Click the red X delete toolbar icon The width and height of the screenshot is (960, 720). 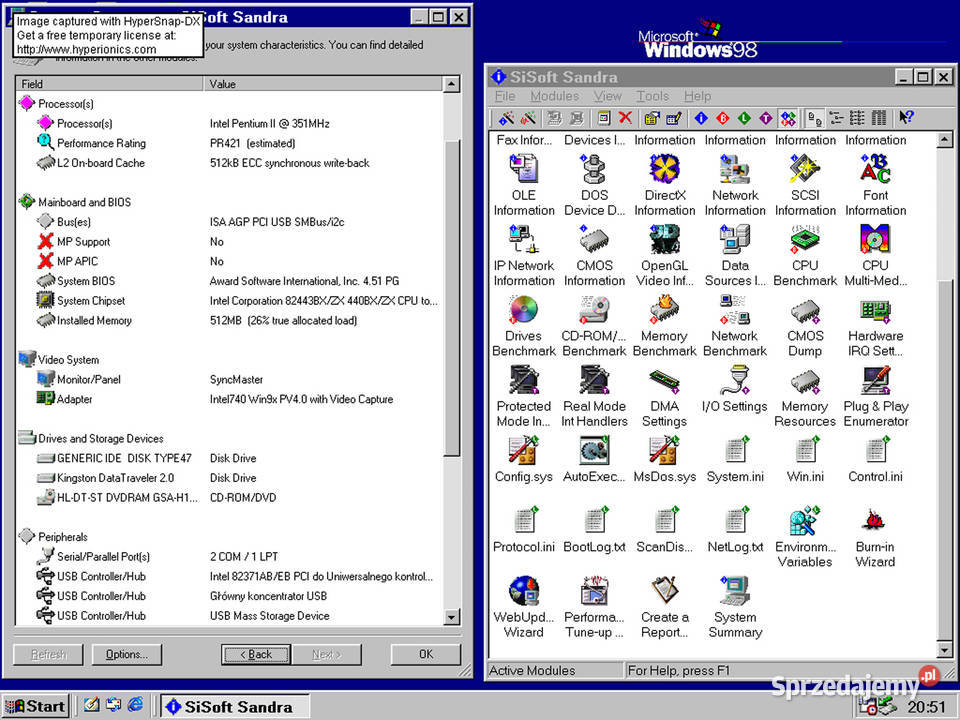[x=624, y=118]
